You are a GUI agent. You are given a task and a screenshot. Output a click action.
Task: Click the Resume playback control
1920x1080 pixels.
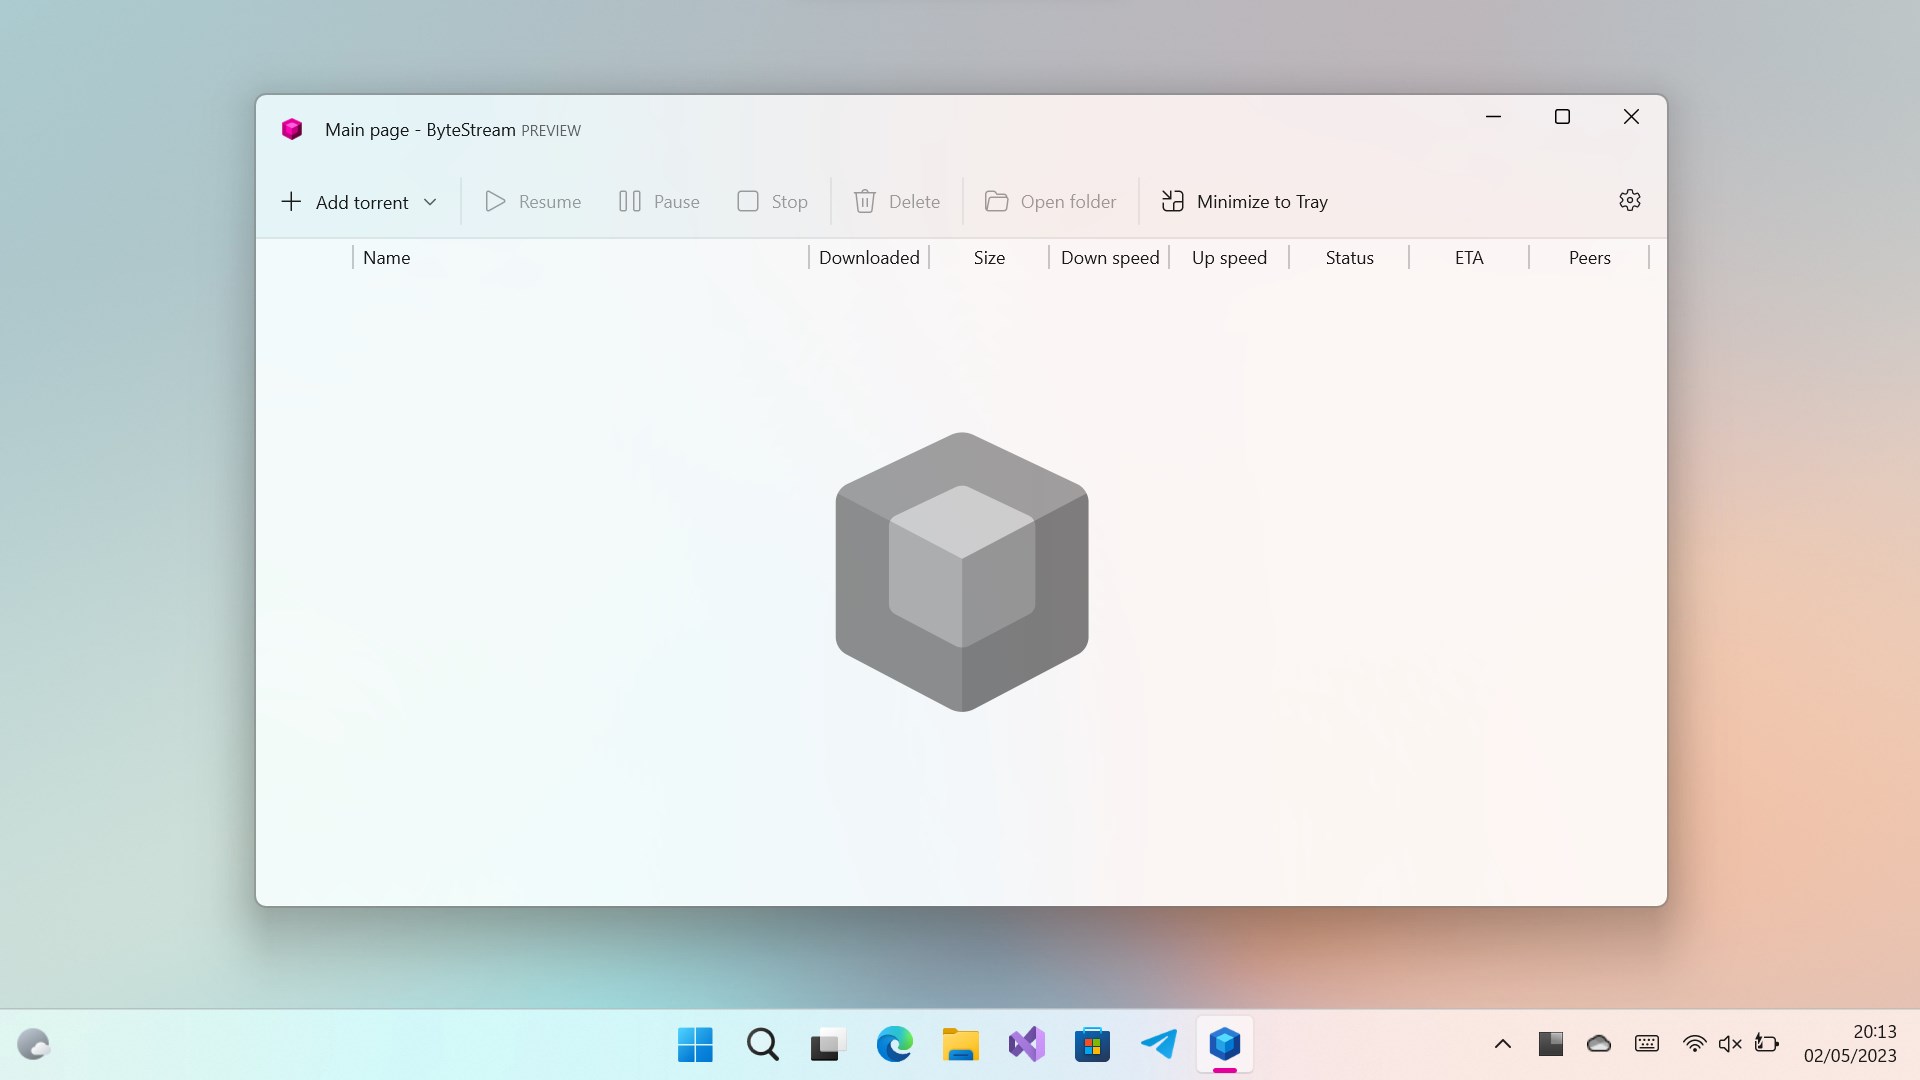pos(533,200)
